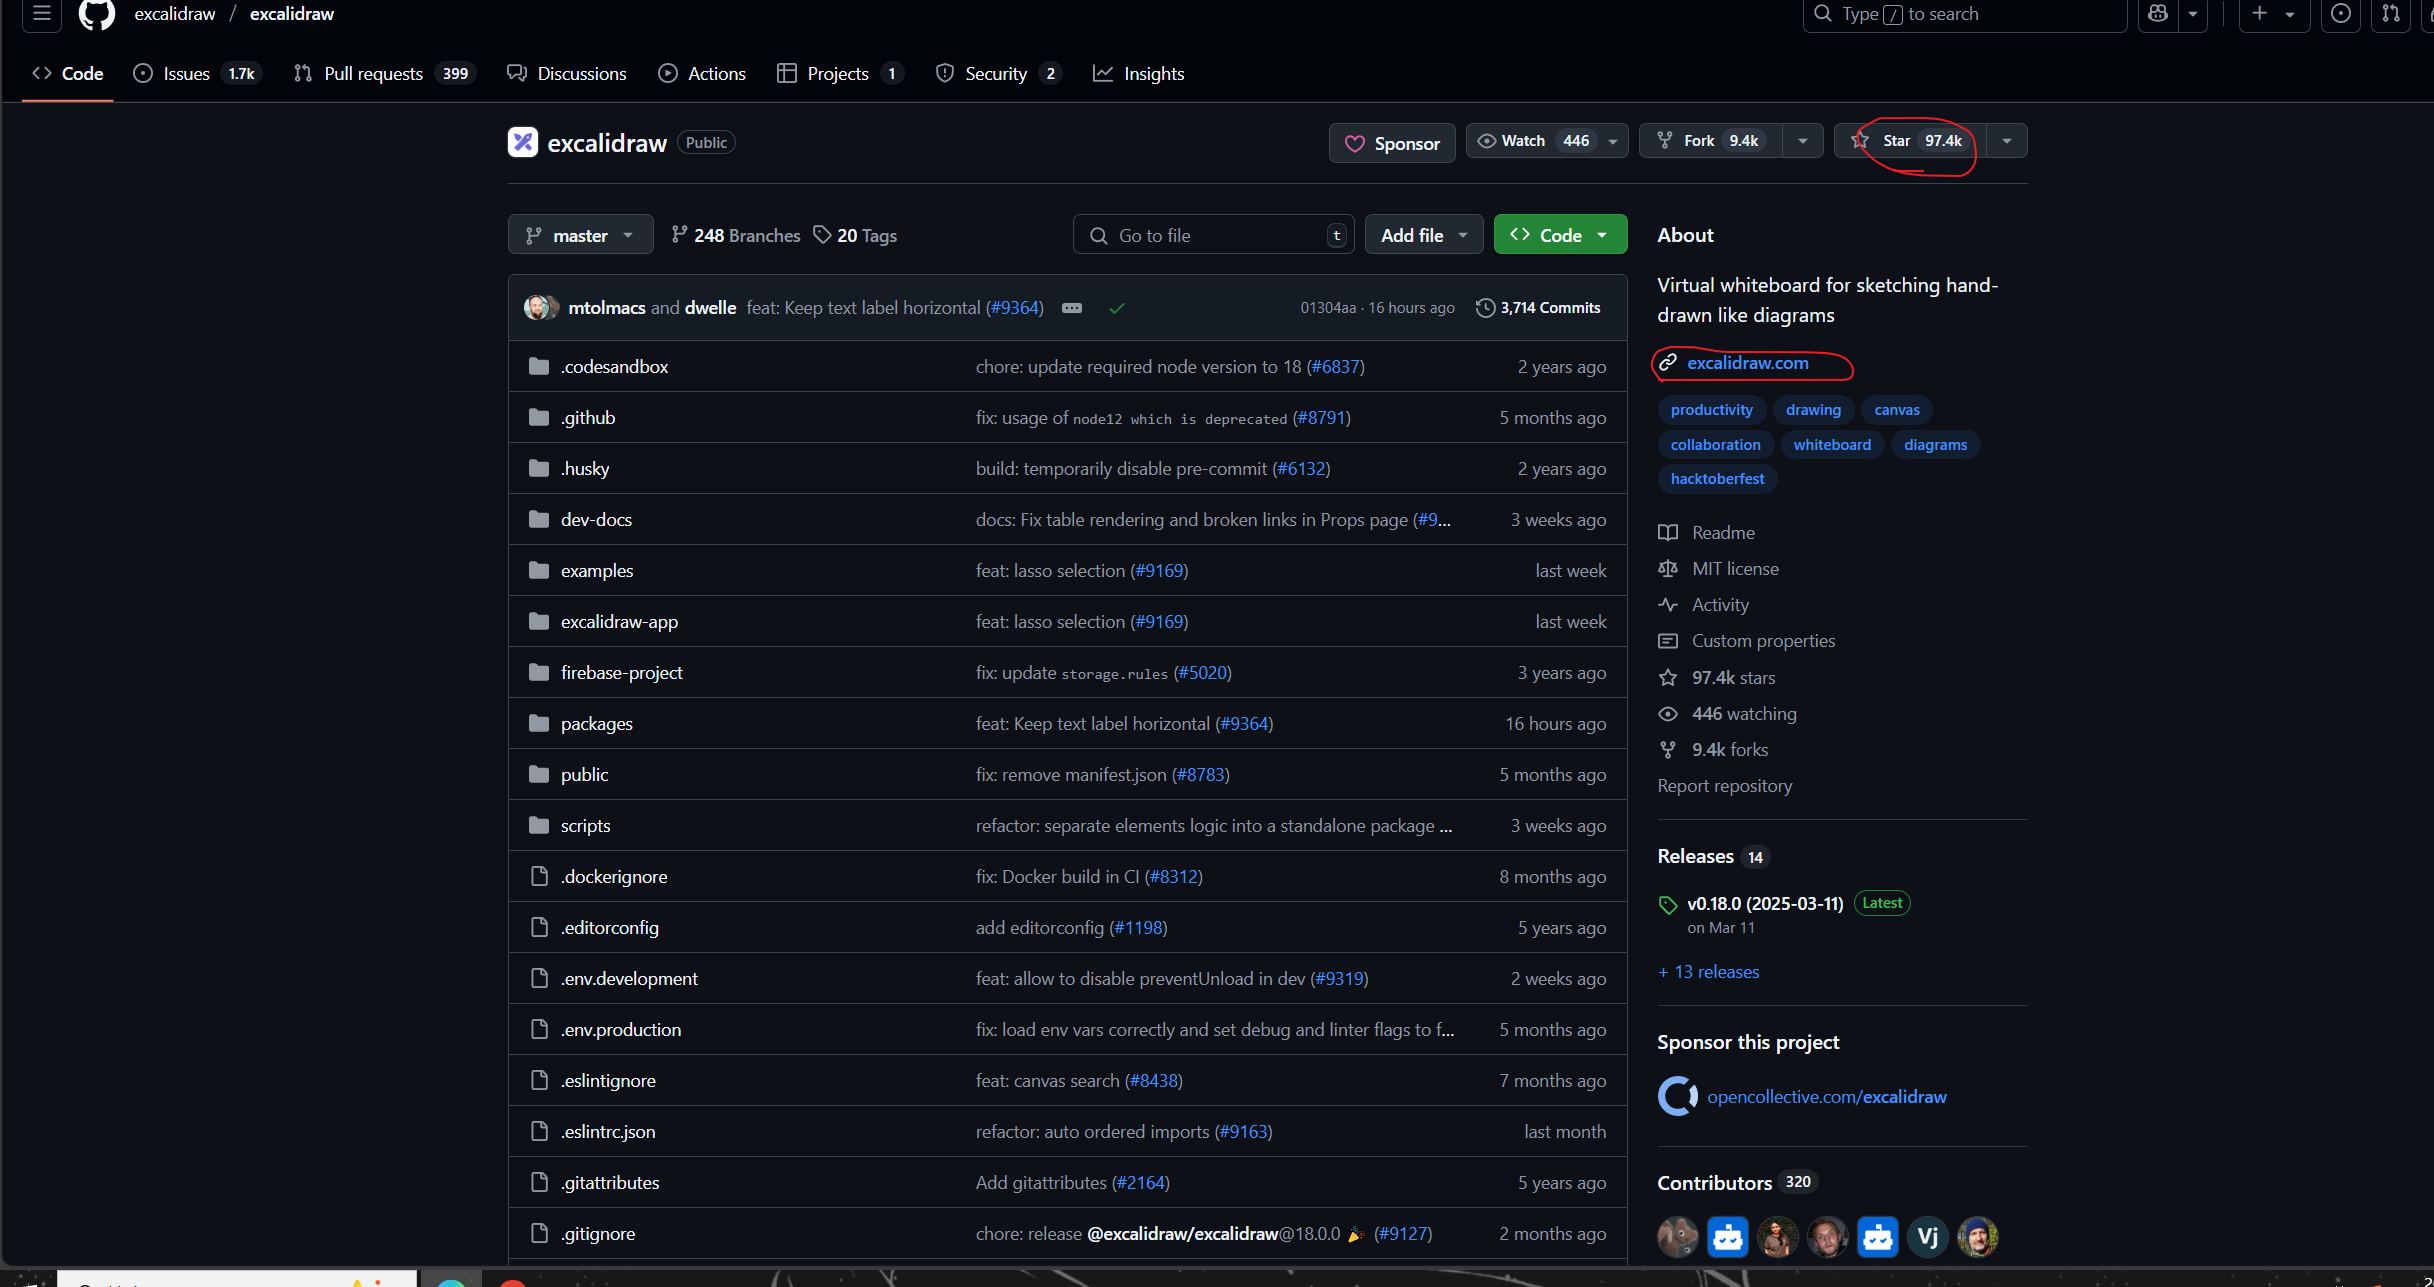Click the whiteboard topic tag
2434x1287 pixels.
[1831, 445]
